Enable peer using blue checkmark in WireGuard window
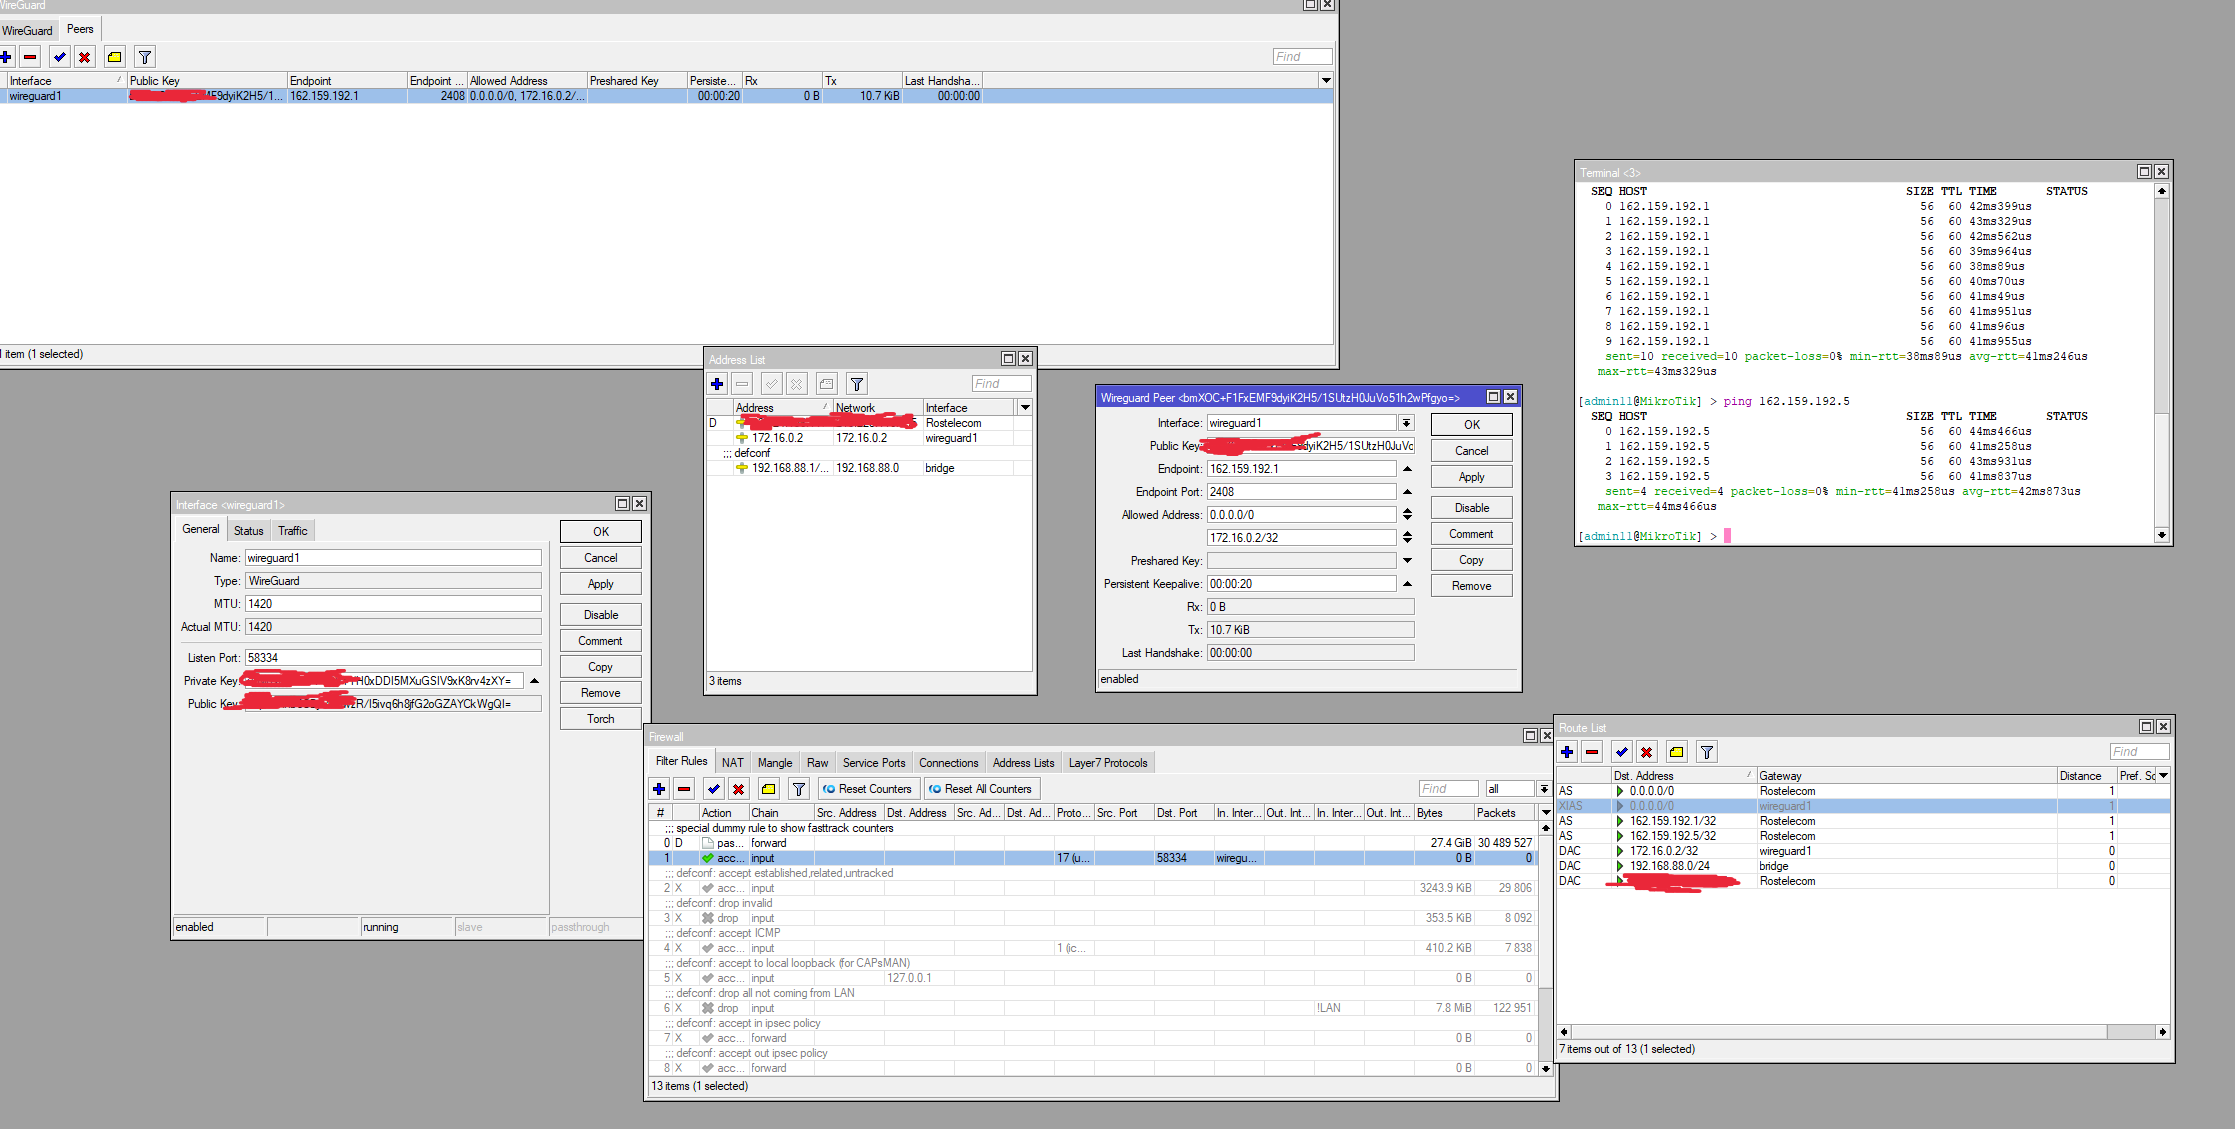2235x1129 pixels. (60, 57)
